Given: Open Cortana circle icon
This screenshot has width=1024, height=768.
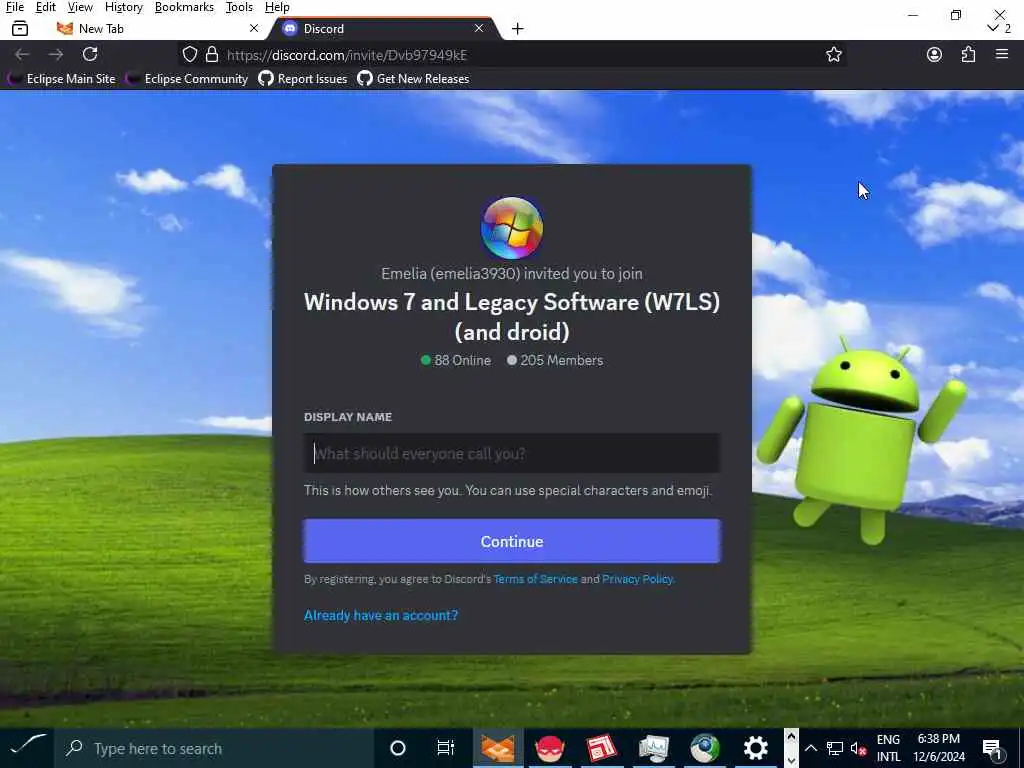Looking at the screenshot, I should pyautogui.click(x=397, y=748).
